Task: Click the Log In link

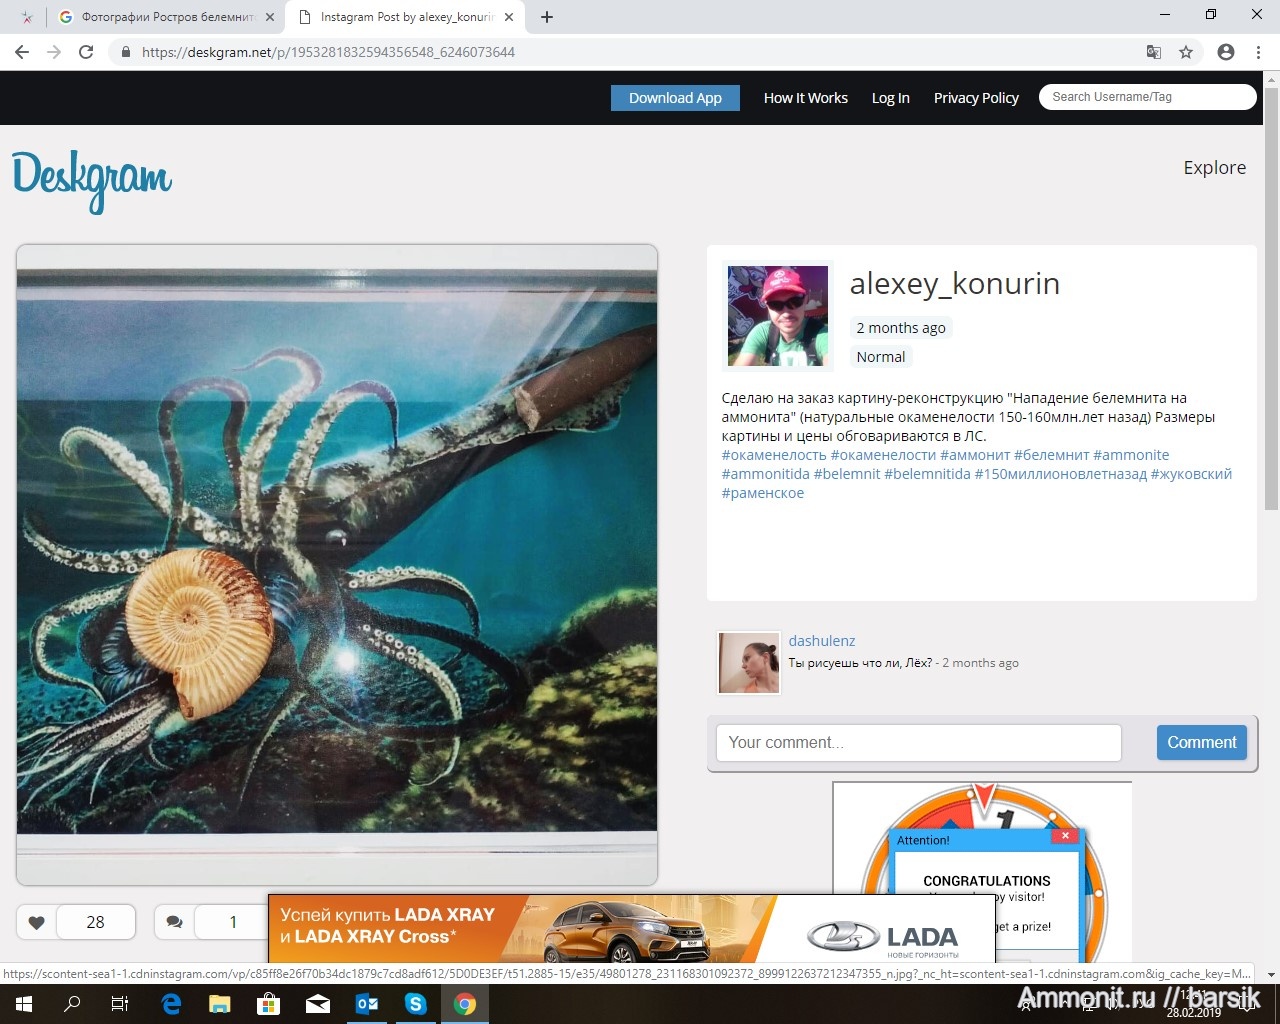Action: coord(890,98)
